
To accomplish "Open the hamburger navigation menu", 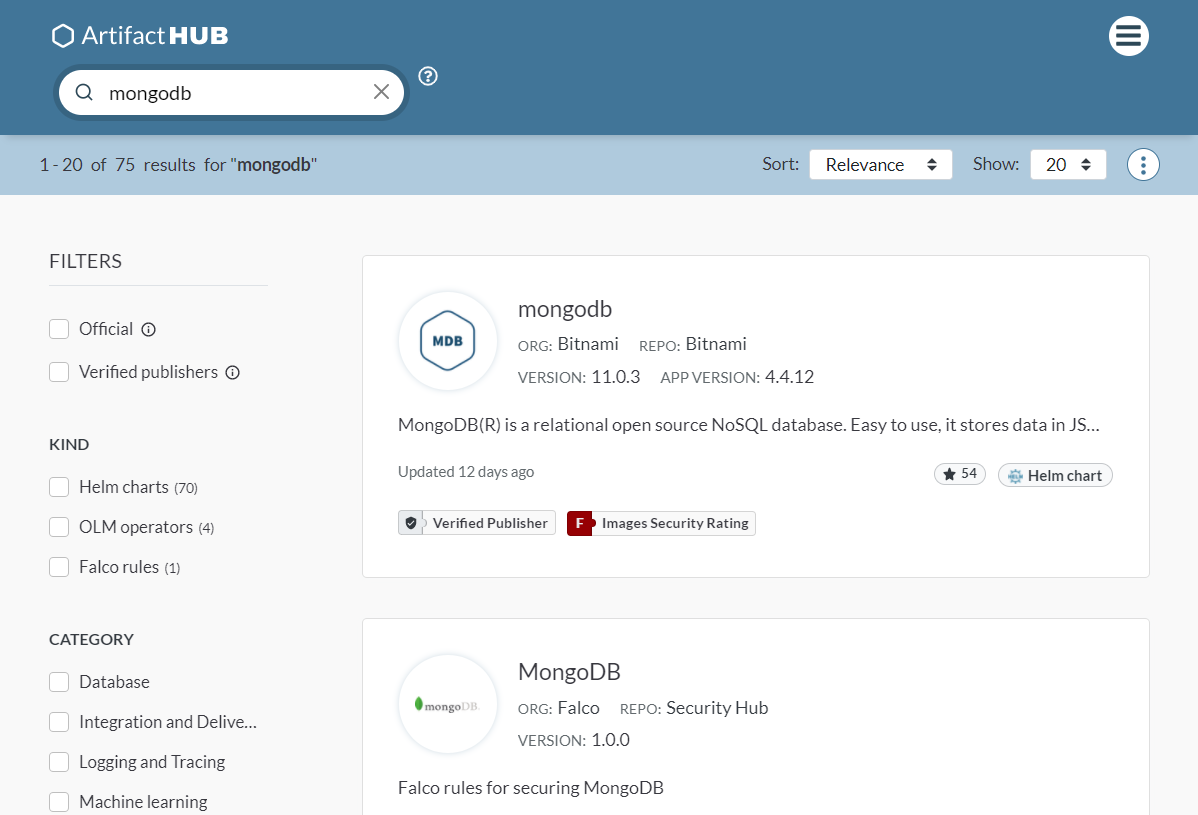I will coord(1128,36).
